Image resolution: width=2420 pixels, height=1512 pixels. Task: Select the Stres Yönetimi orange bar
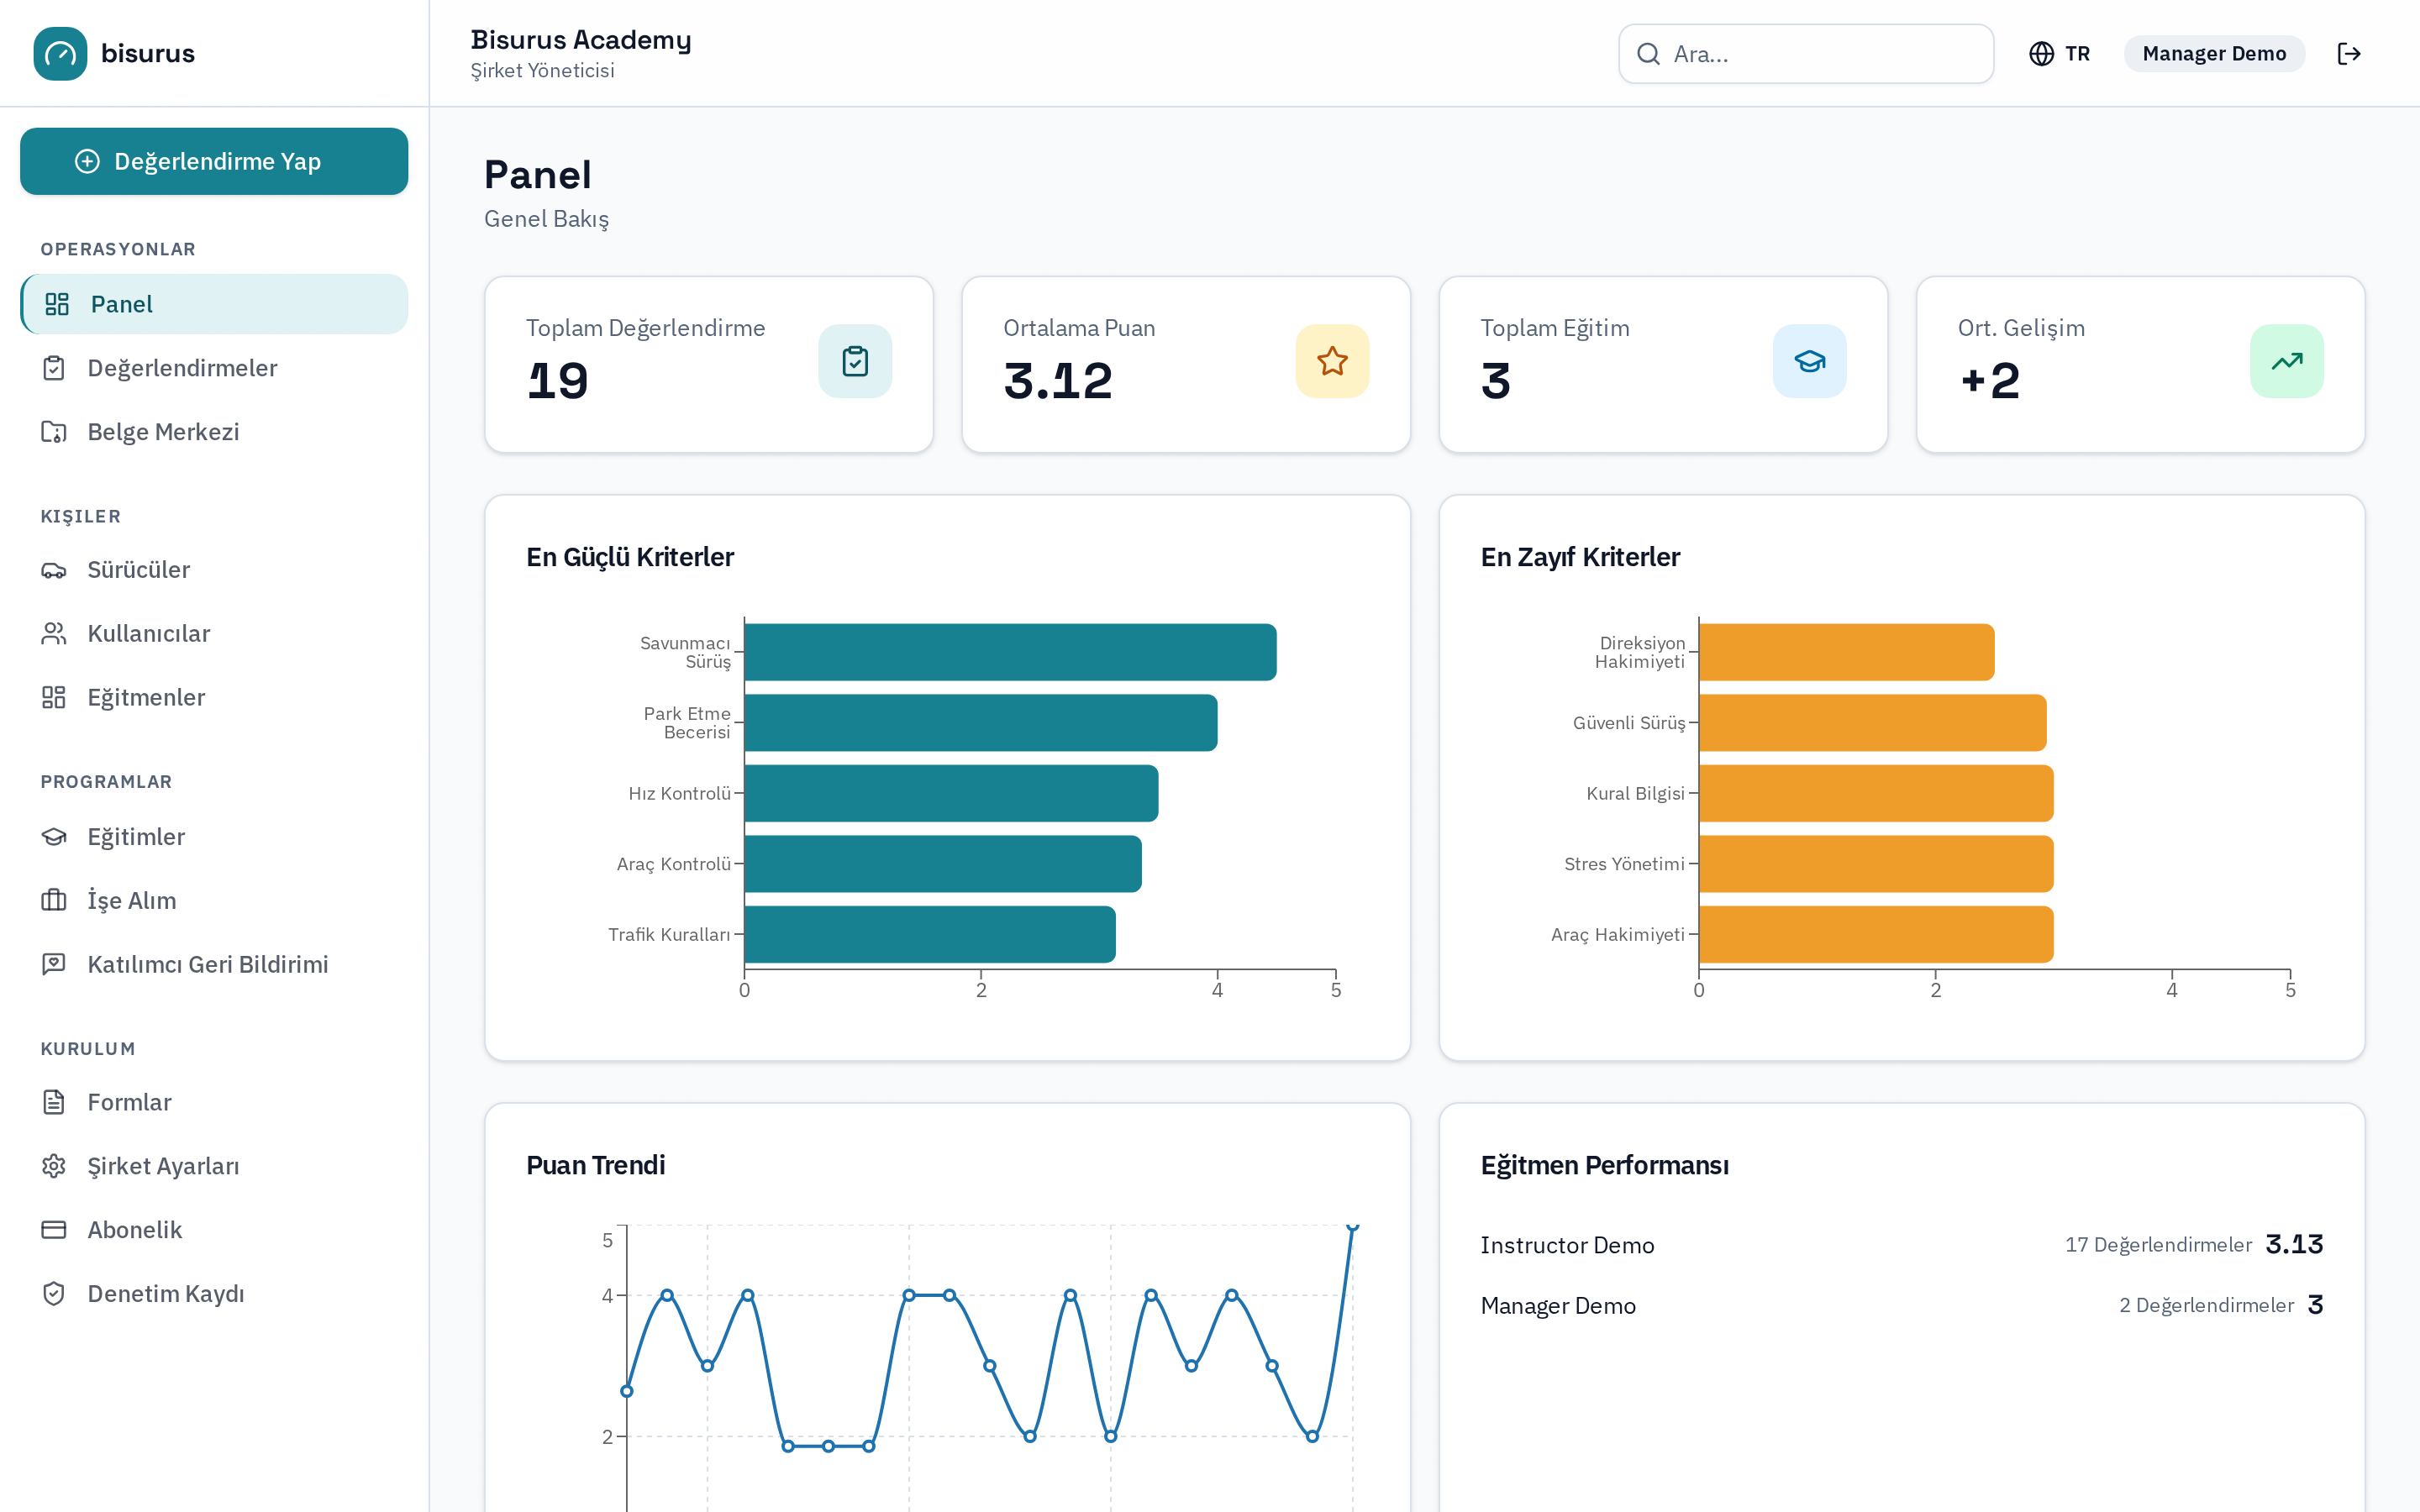point(1876,864)
